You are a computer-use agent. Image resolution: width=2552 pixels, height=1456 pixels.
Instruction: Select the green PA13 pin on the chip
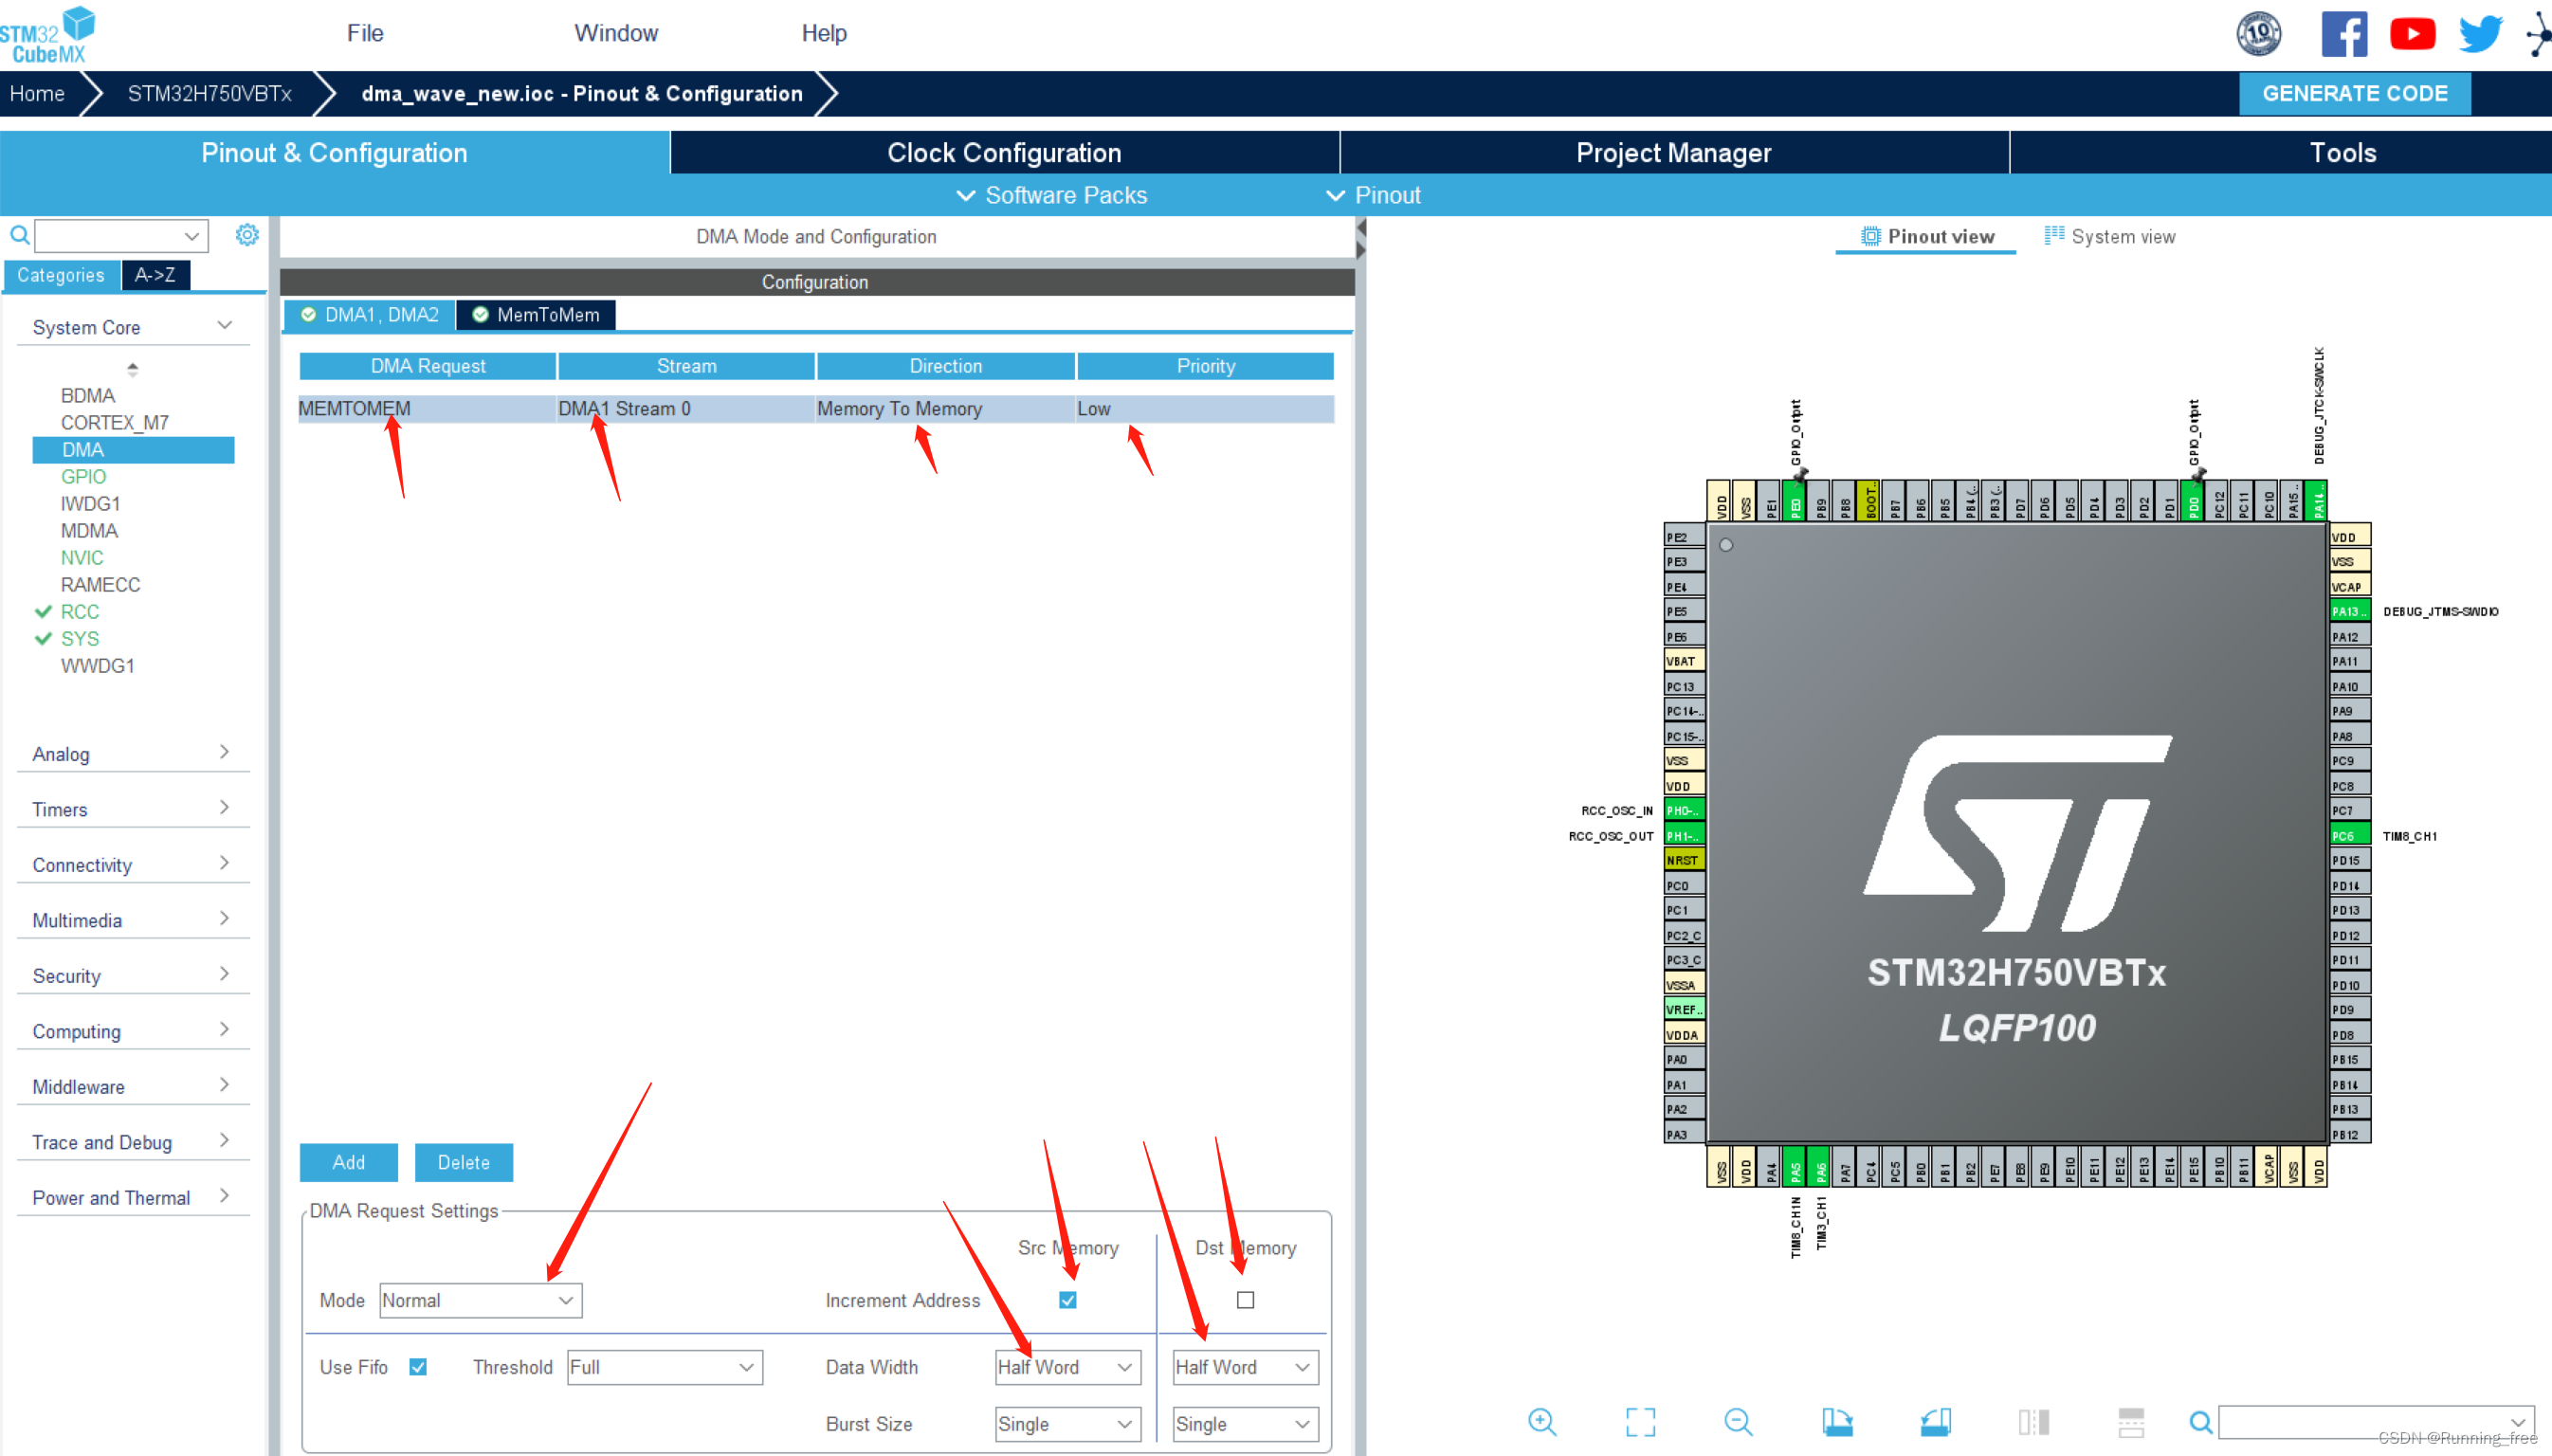[x=2349, y=611]
